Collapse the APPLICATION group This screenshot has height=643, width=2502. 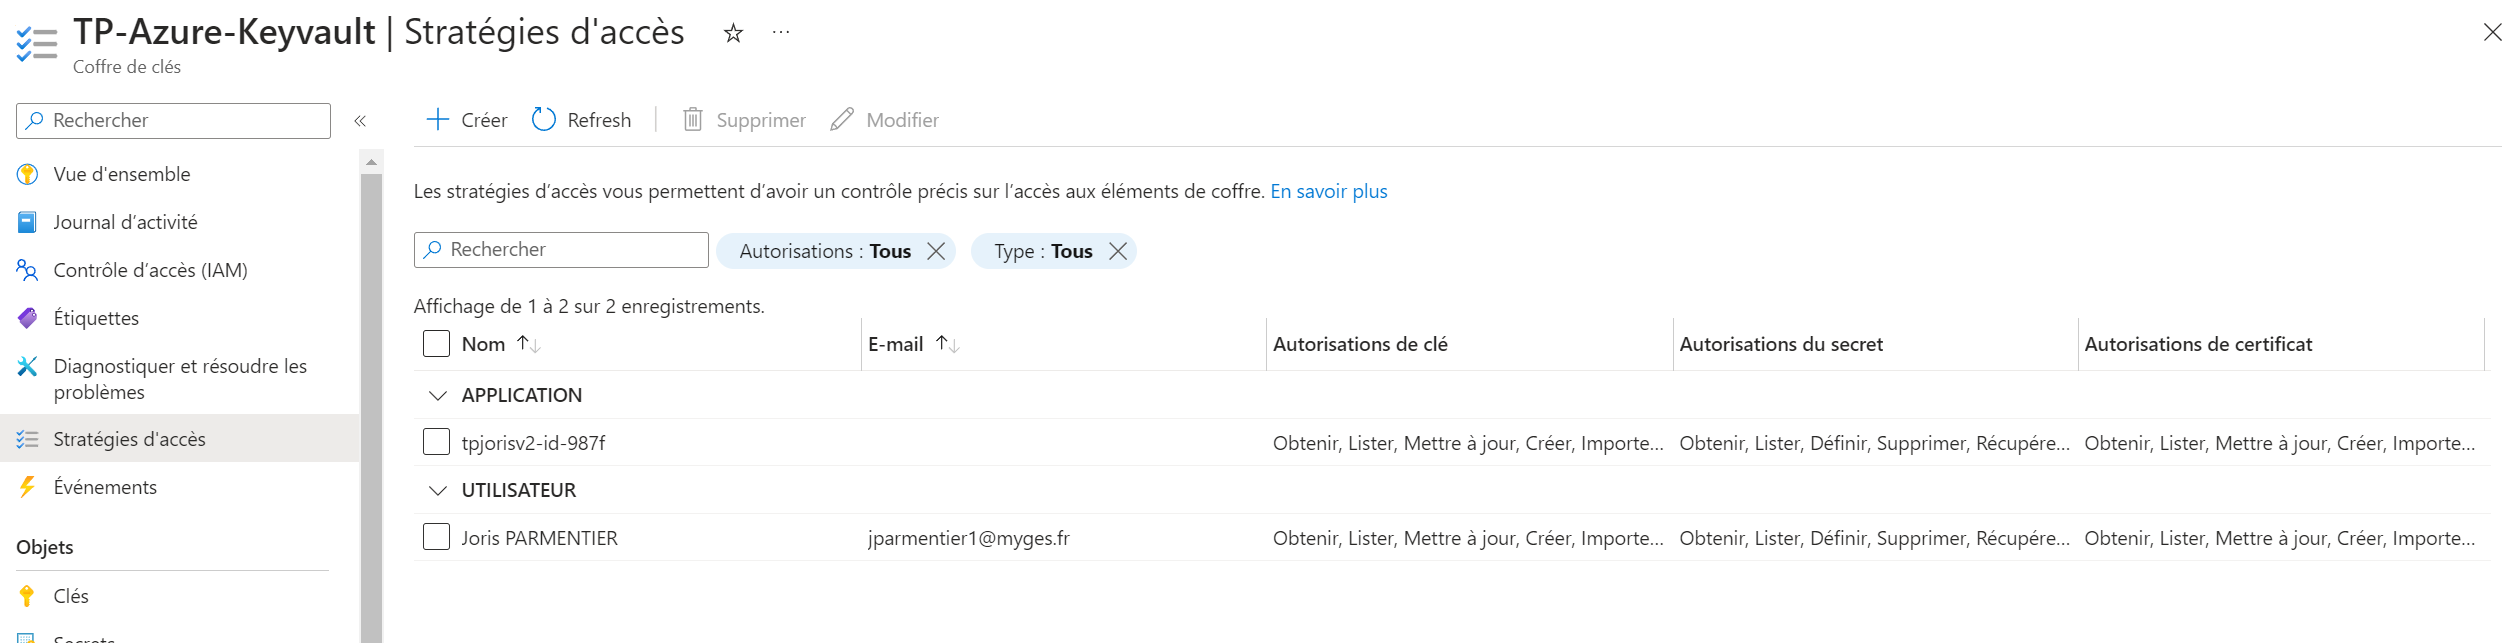pos(437,395)
